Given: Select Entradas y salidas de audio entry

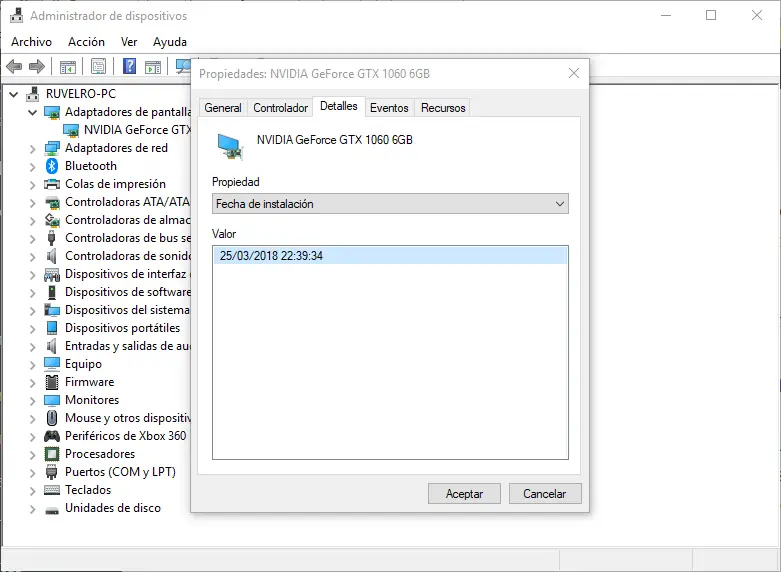Looking at the screenshot, I should pos(128,346).
